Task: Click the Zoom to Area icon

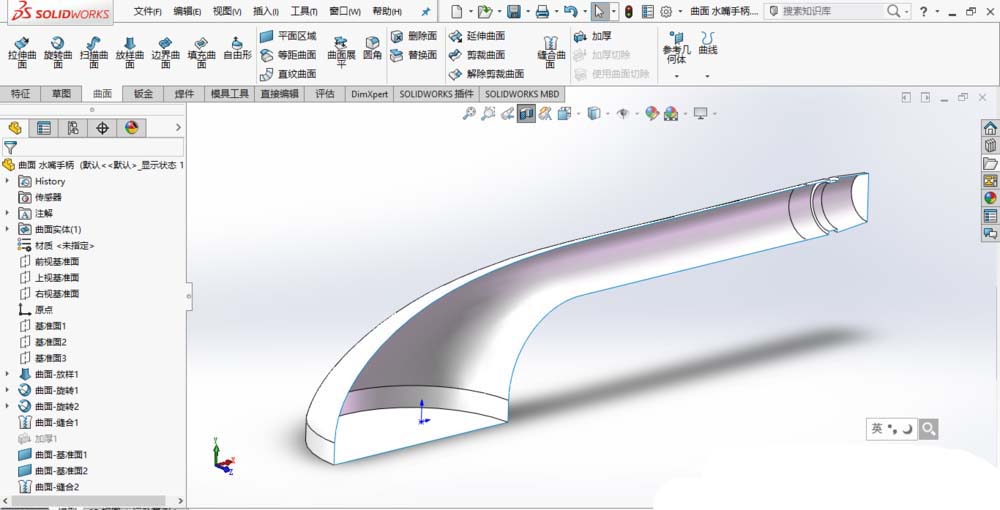Action: click(x=488, y=113)
